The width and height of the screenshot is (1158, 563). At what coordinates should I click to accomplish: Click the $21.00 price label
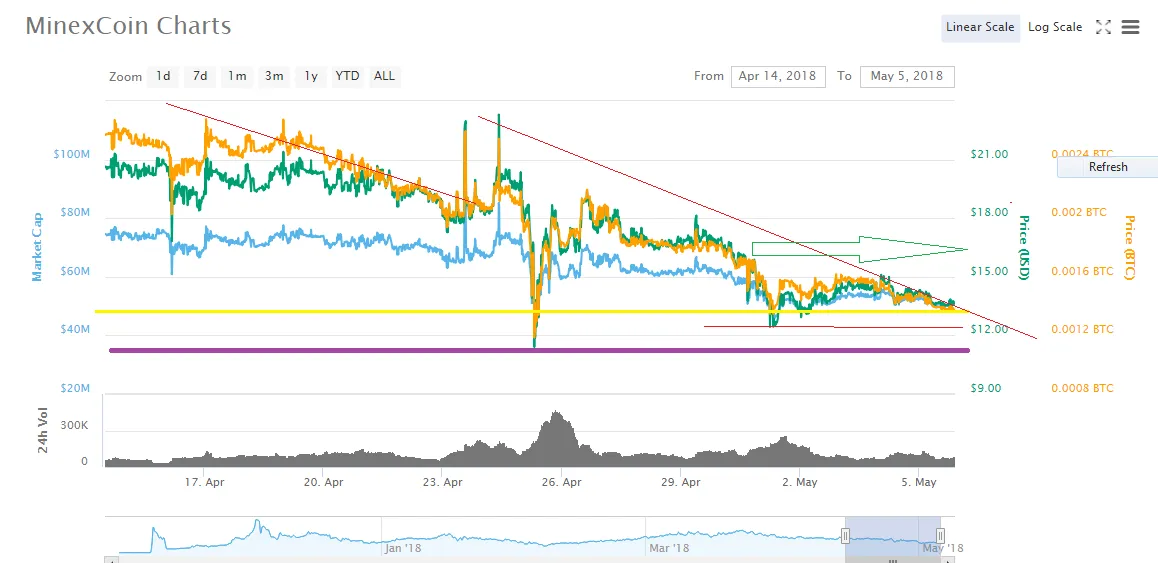coord(989,154)
